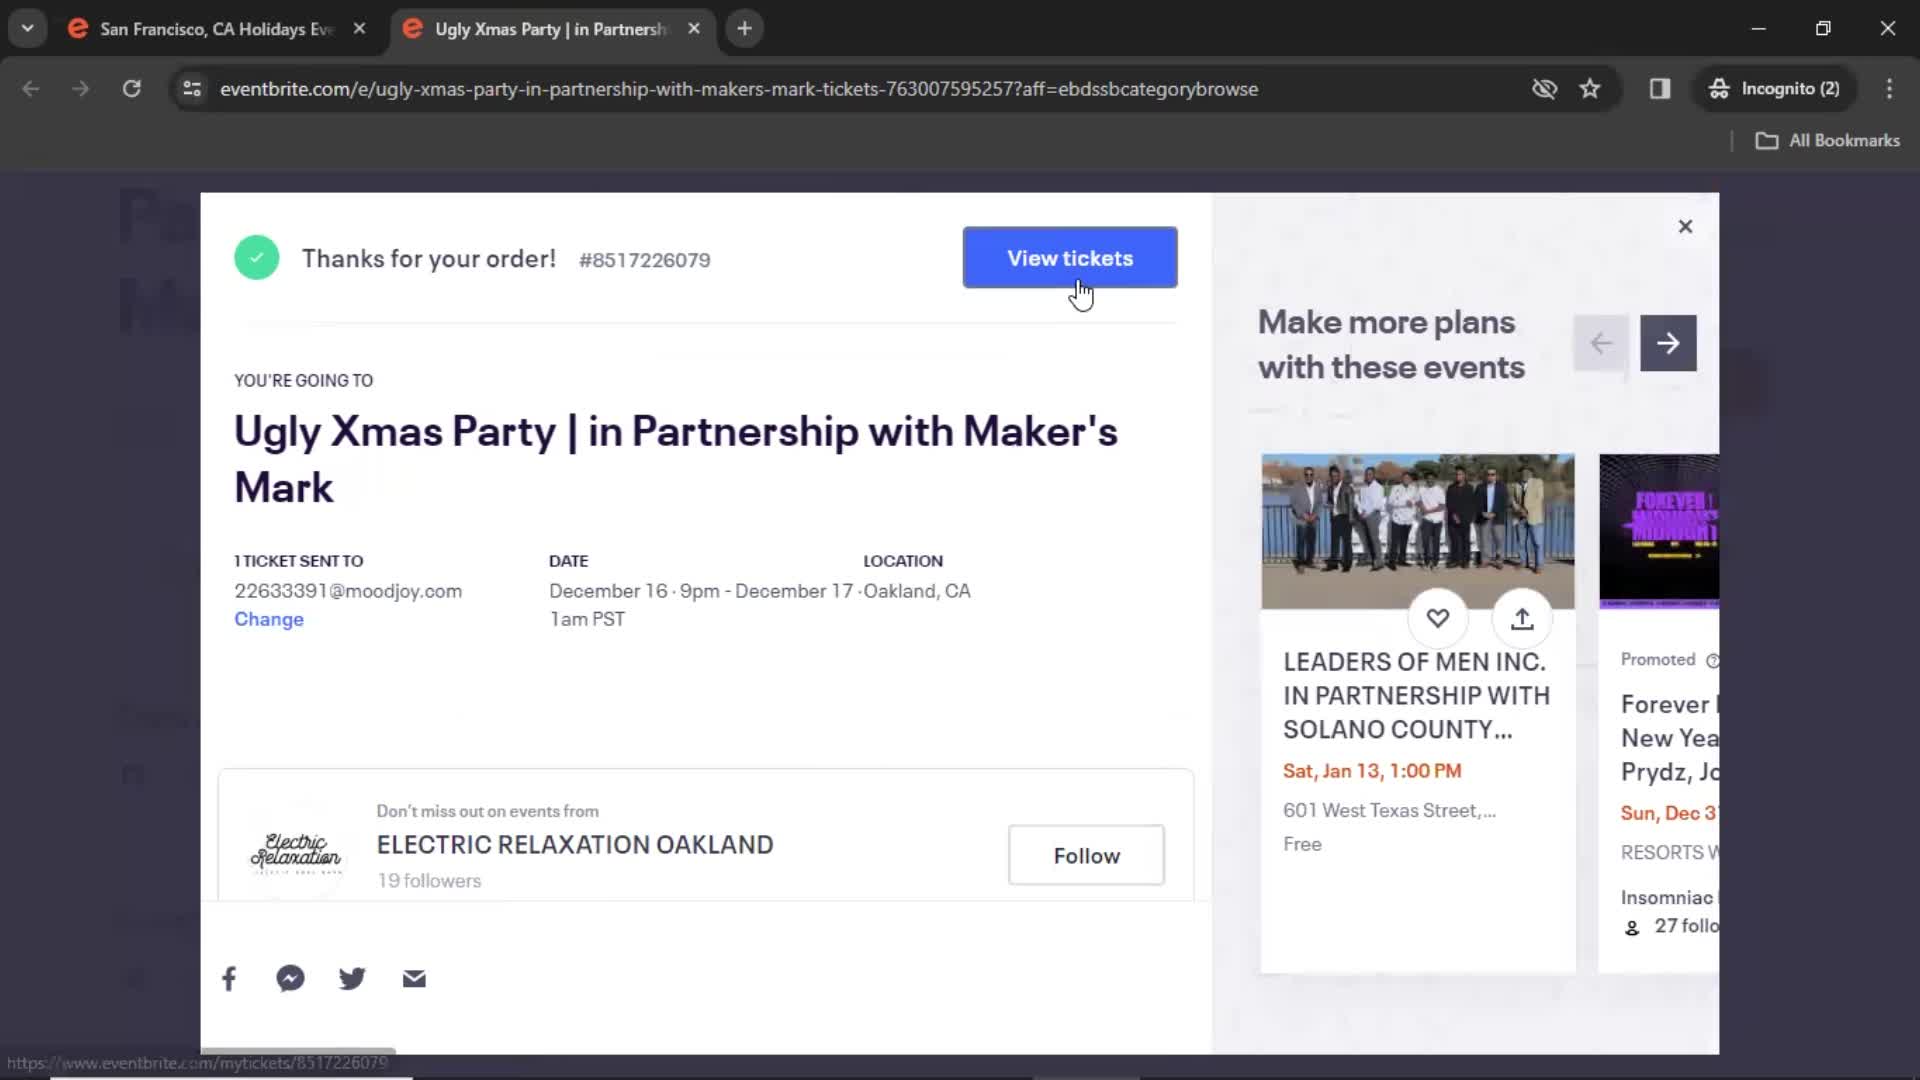Viewport: 1920px width, 1080px height.
Task: Navigate to previous suggested events arrow
Action: click(1601, 343)
